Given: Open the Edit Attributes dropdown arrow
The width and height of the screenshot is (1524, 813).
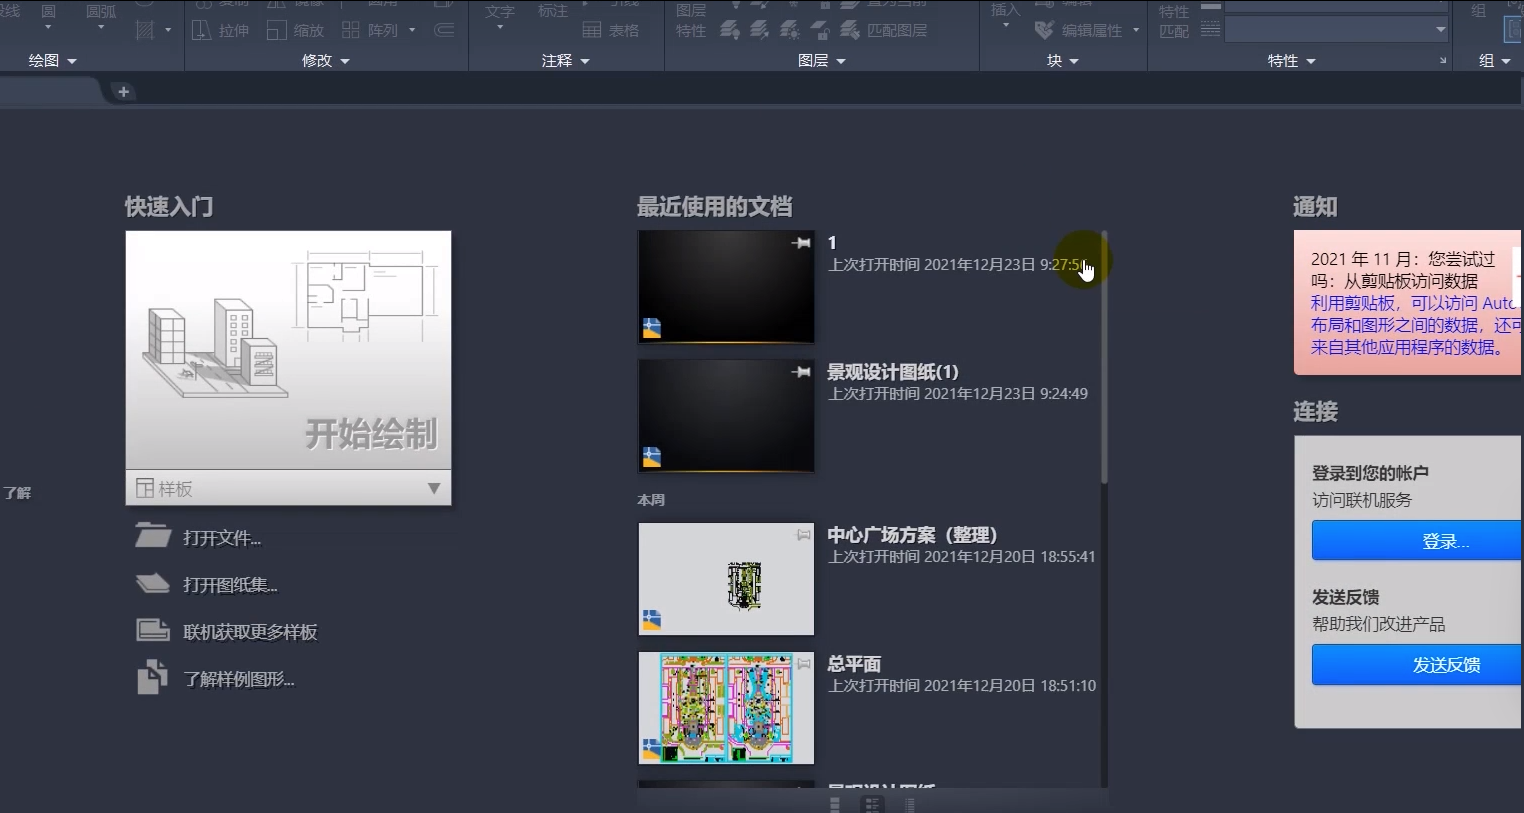Looking at the screenshot, I should (x=1136, y=30).
